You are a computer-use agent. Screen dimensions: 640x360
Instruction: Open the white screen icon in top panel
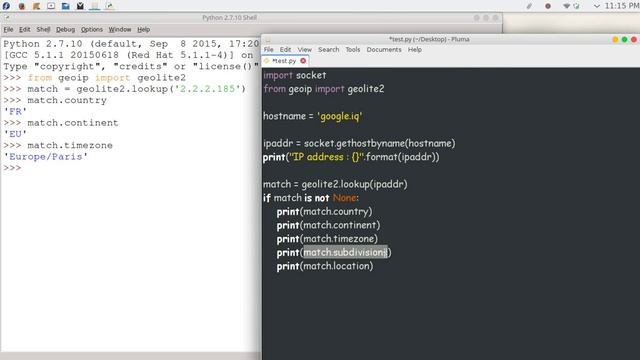click(51, 6)
